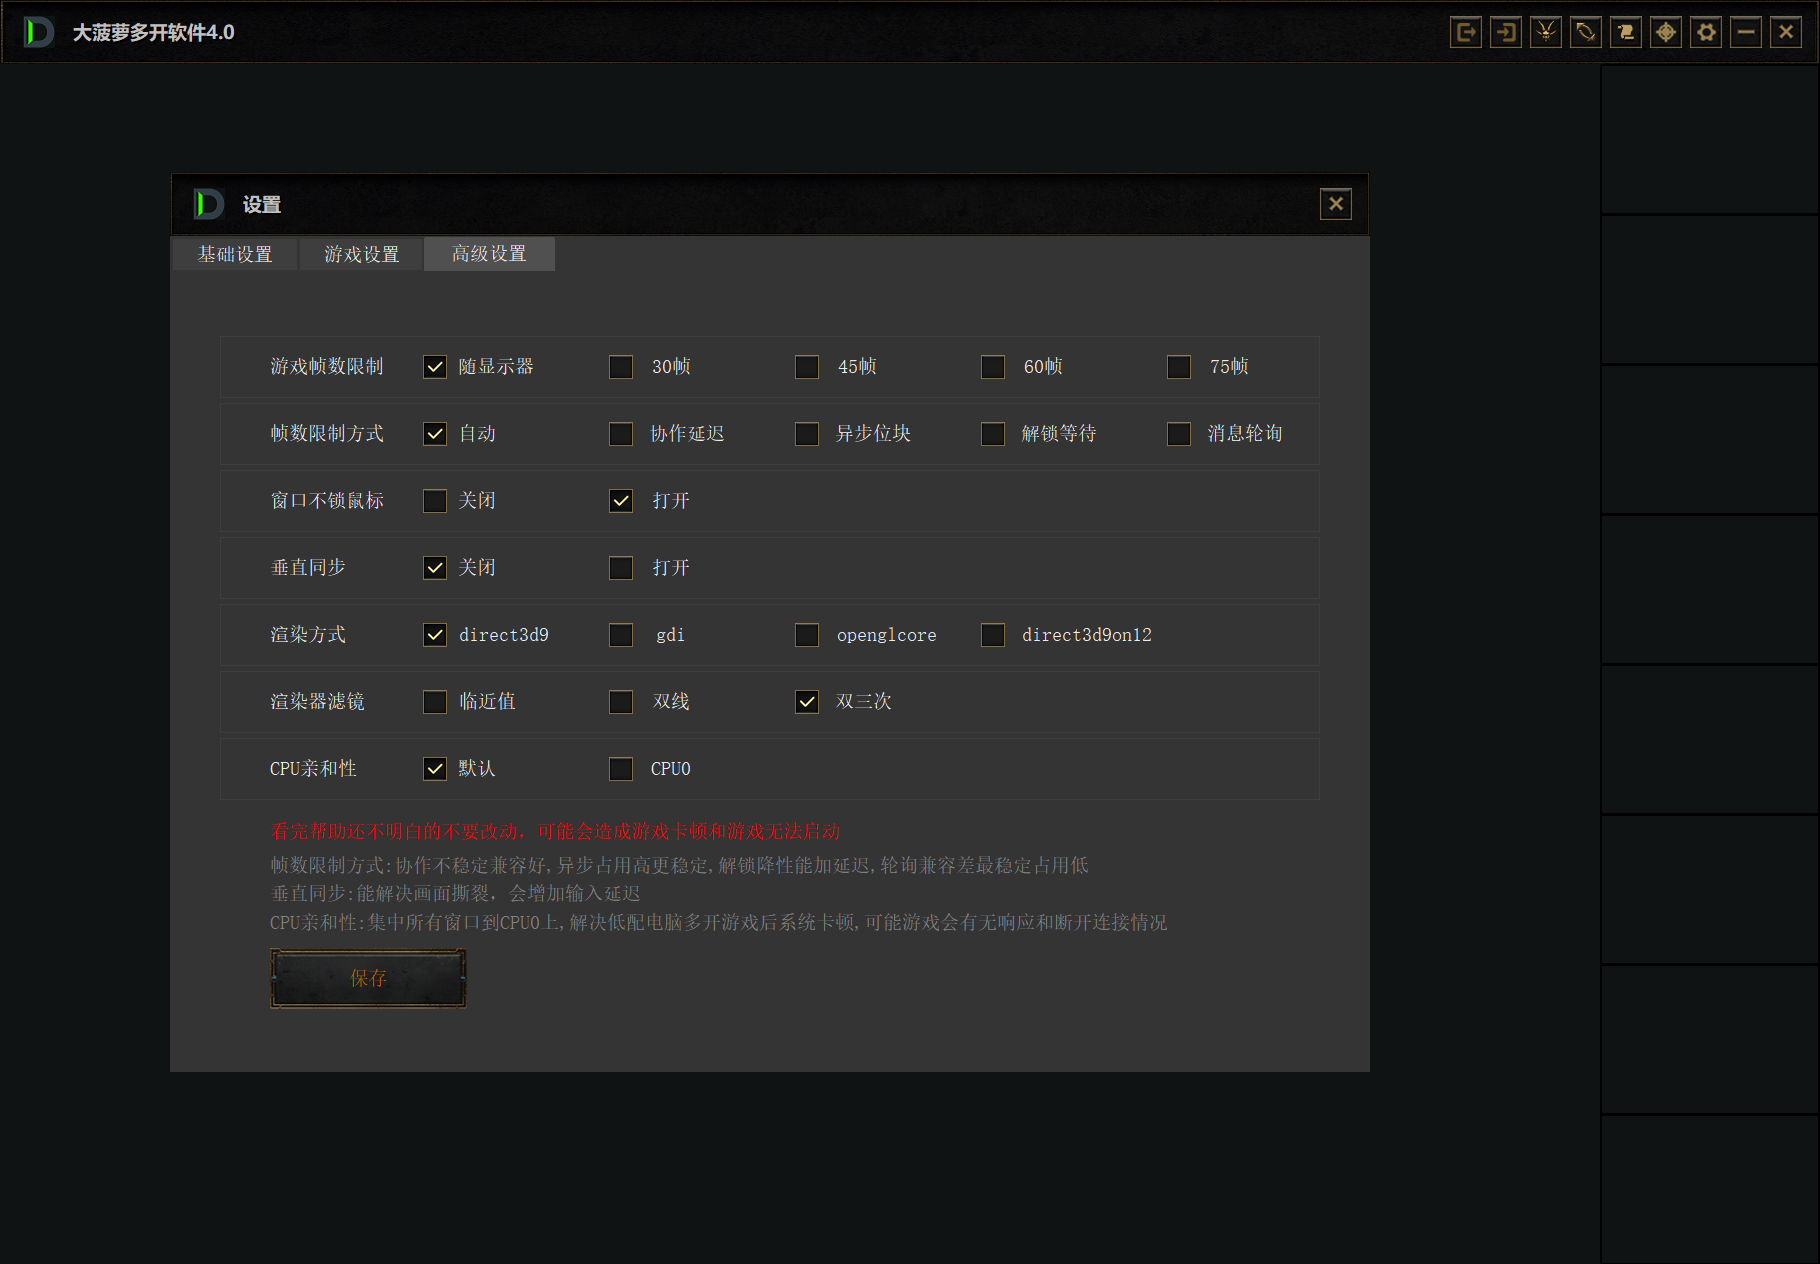Image resolution: width=1820 pixels, height=1264 pixels.
Task: Click the horned demon skull icon
Action: 1546,32
